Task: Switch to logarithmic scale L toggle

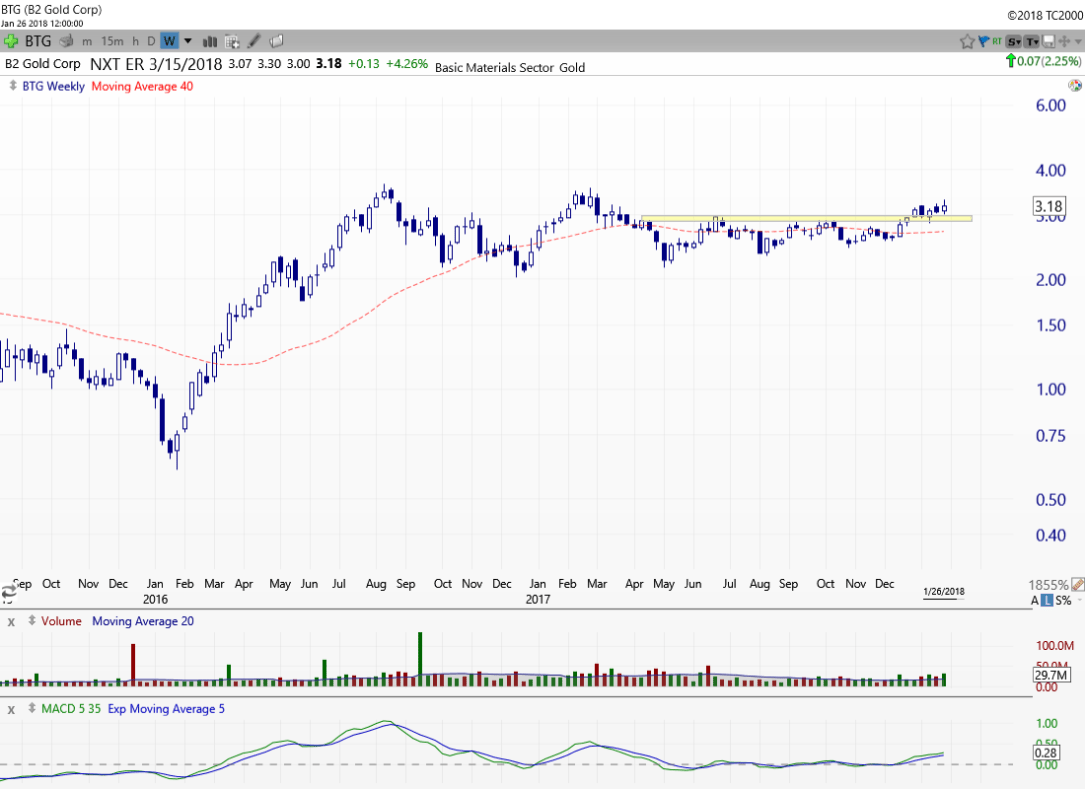Action: (x=1046, y=600)
